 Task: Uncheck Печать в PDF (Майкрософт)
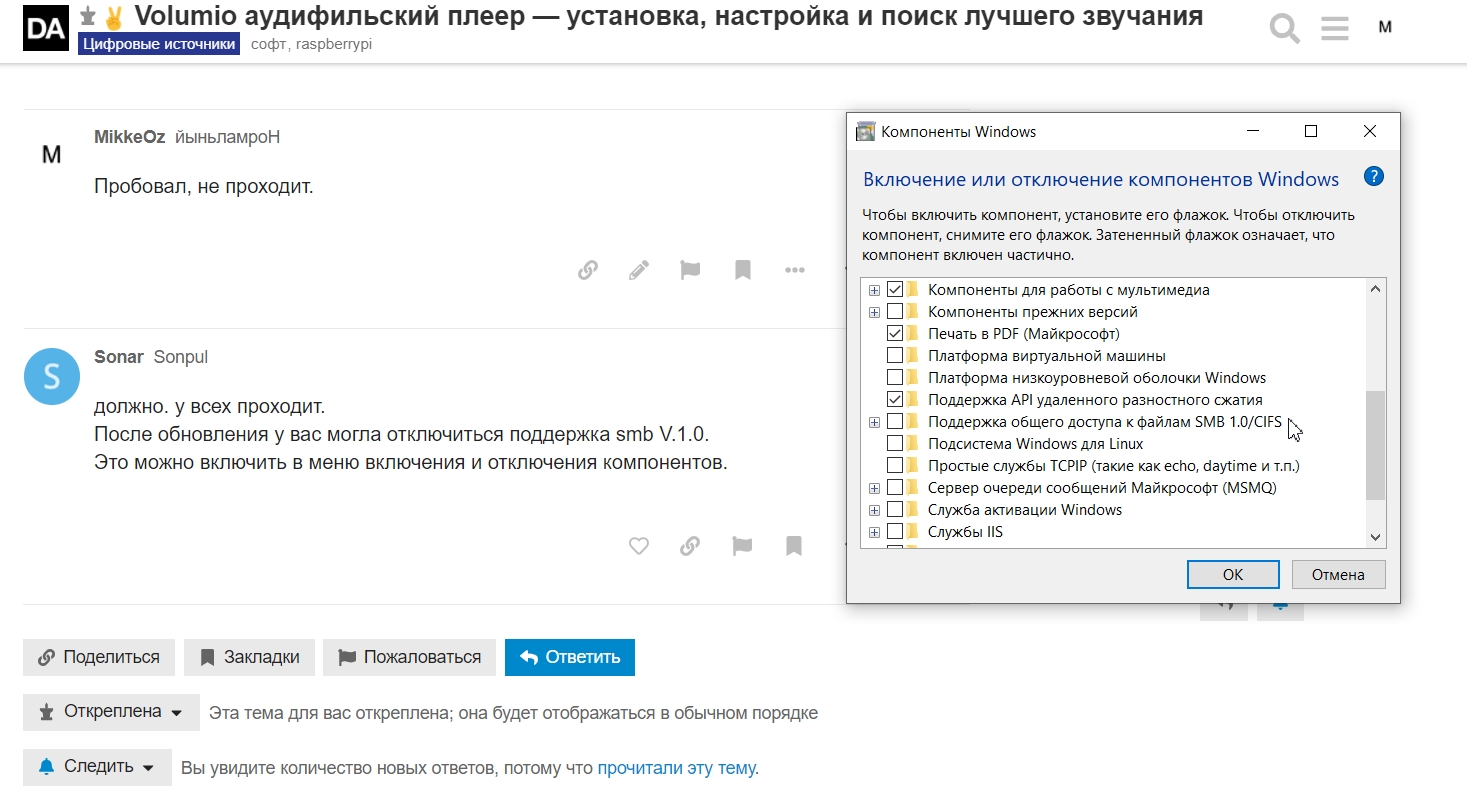click(x=895, y=333)
